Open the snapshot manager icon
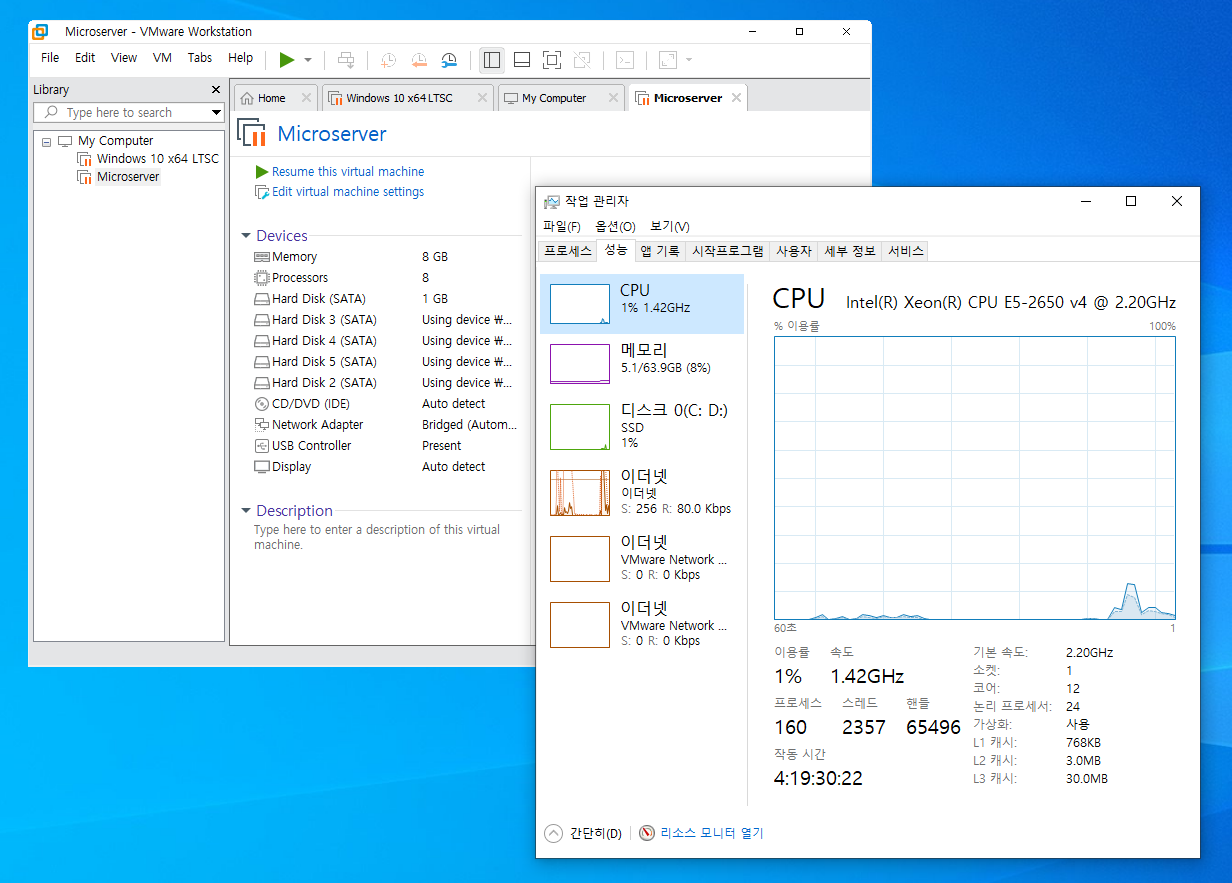1232x883 pixels. point(450,60)
